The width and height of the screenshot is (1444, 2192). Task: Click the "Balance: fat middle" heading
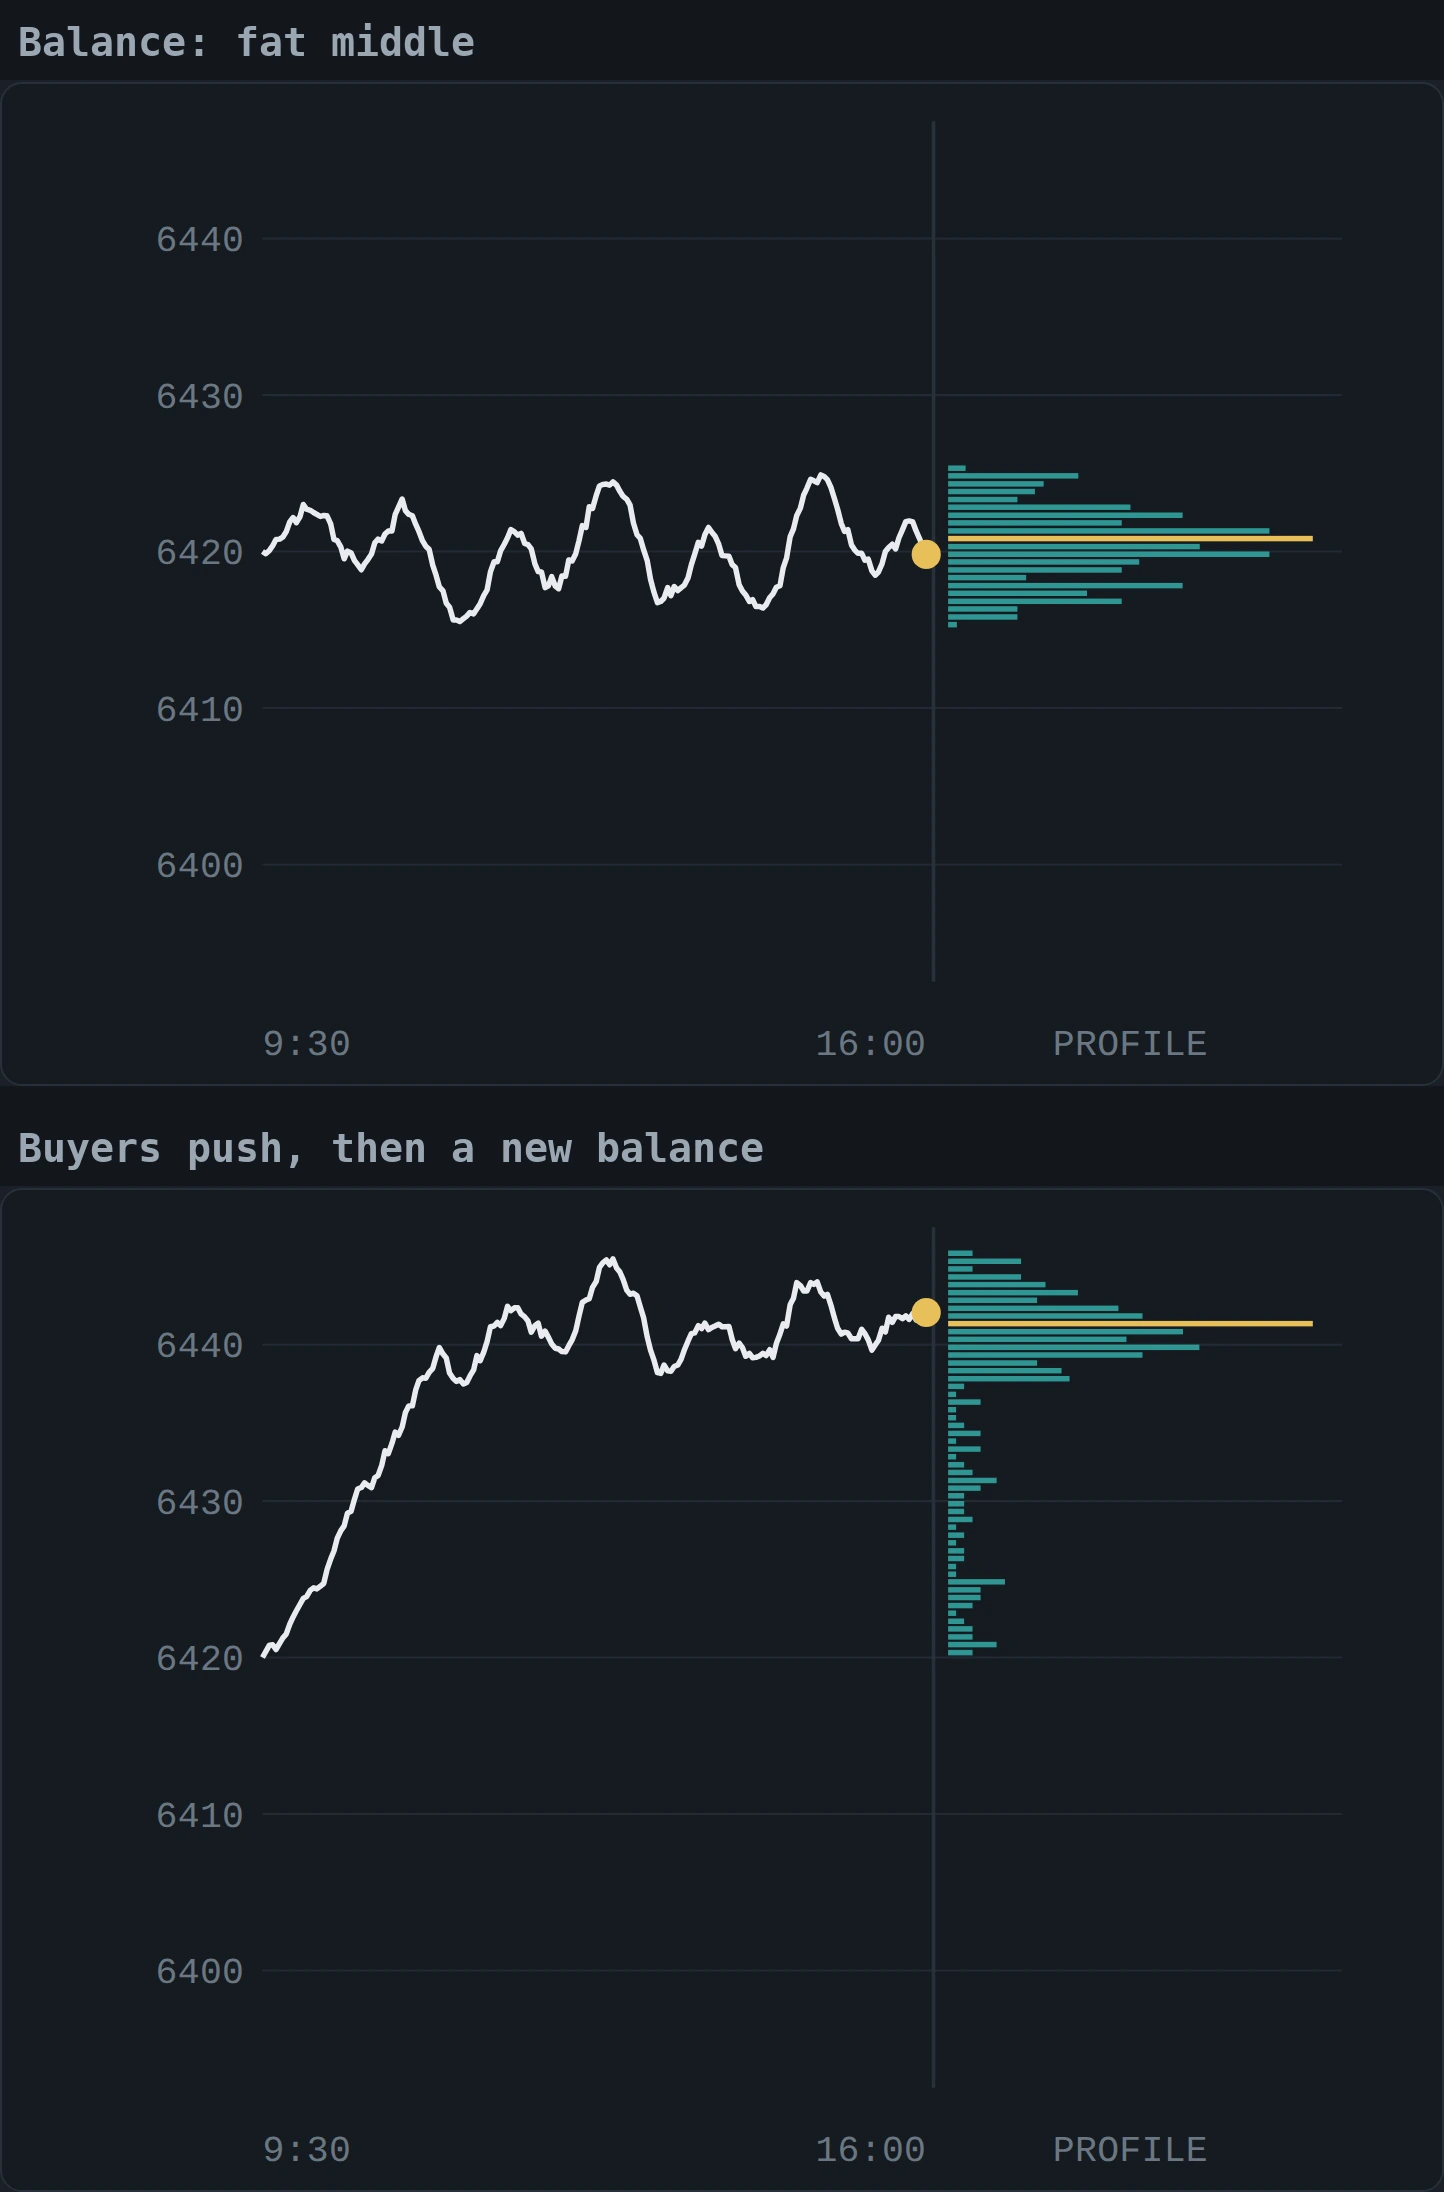click(x=246, y=42)
